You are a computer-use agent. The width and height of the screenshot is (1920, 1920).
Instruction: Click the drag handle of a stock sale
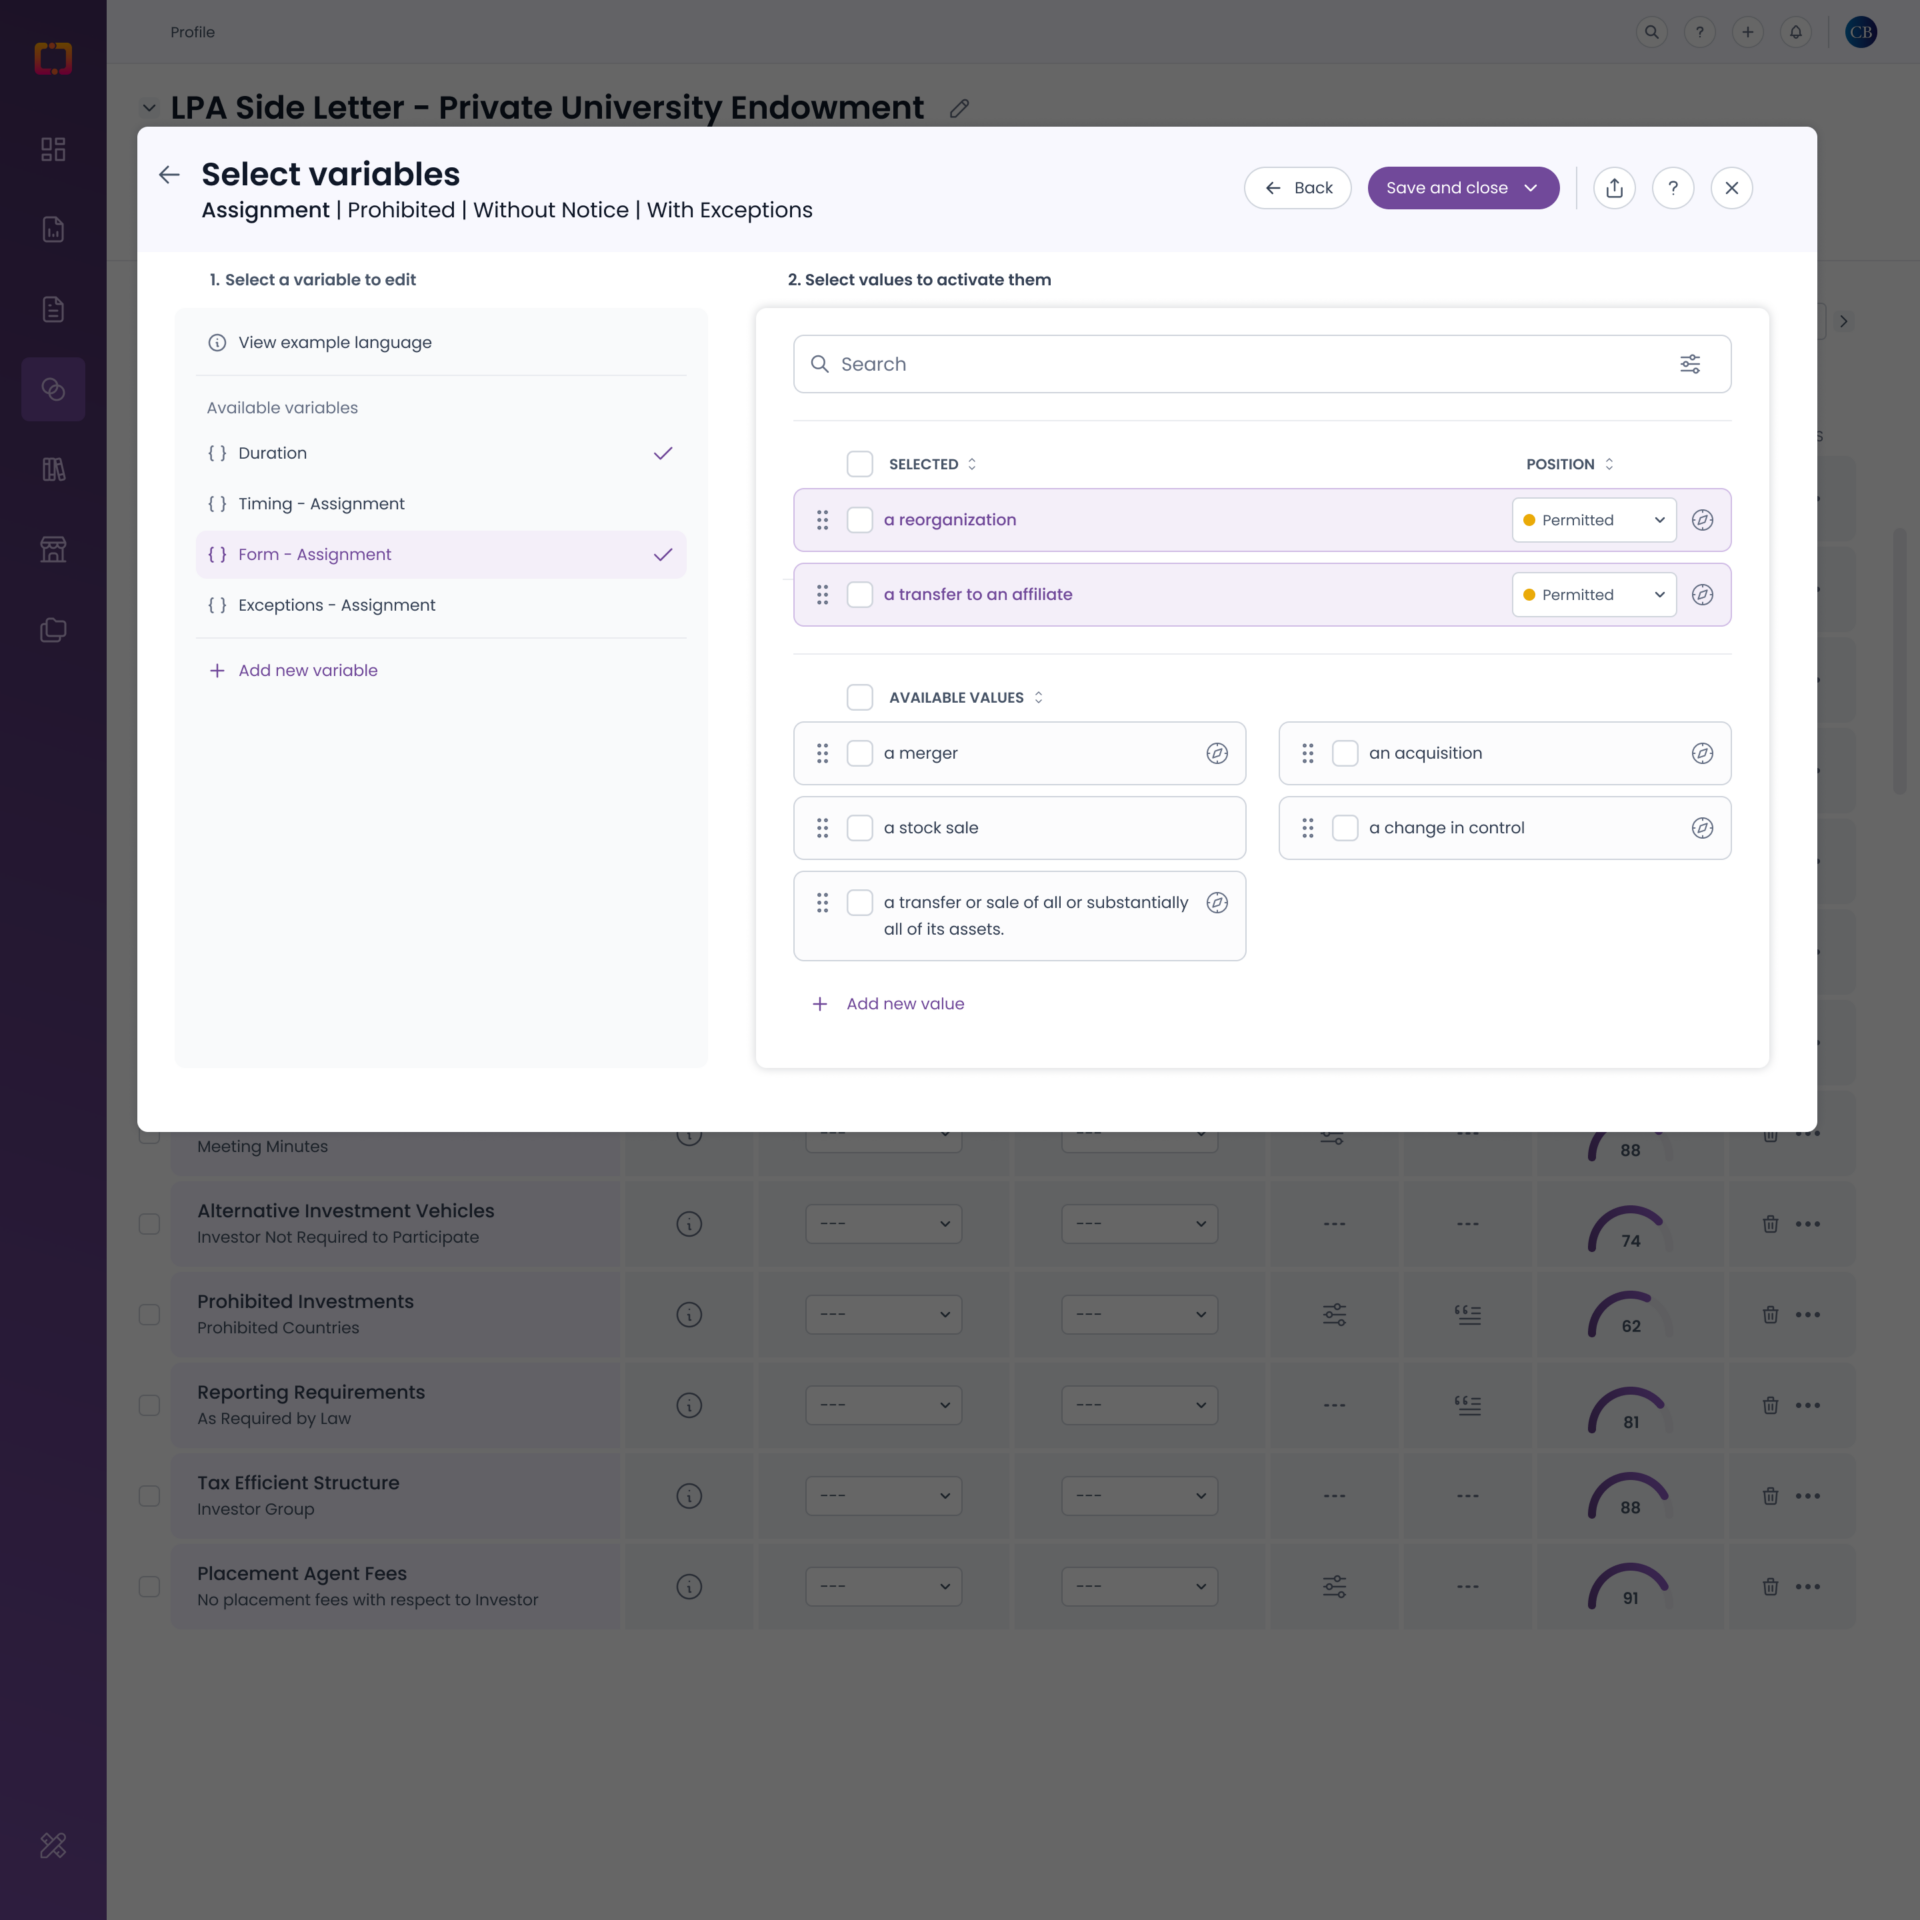tap(822, 828)
